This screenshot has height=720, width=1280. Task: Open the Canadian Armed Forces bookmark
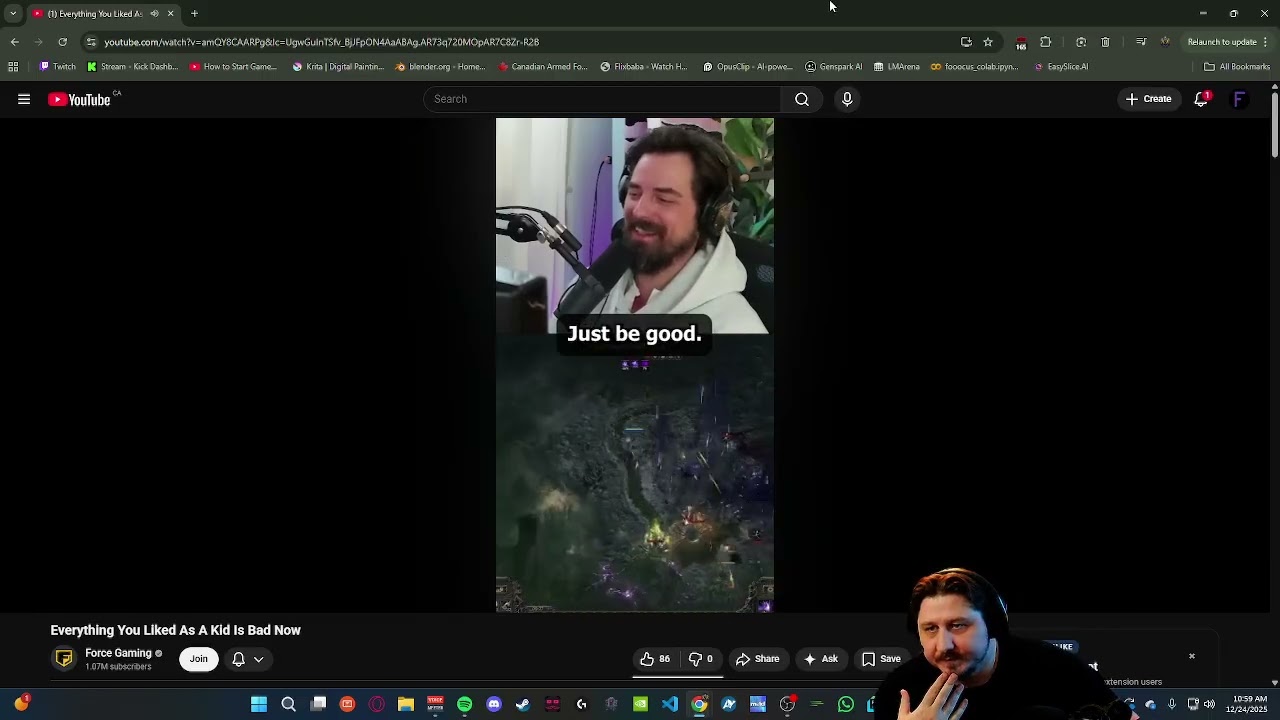click(542, 67)
